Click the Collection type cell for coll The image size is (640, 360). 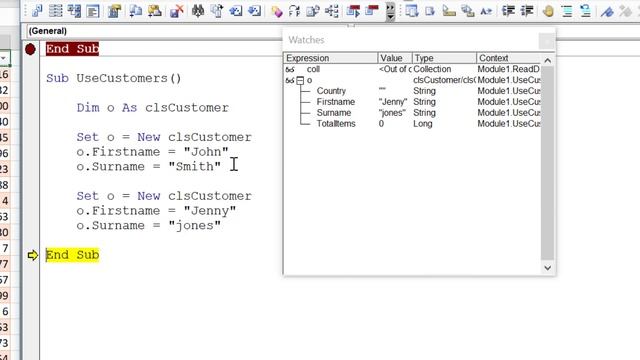pyautogui.click(x=432, y=69)
